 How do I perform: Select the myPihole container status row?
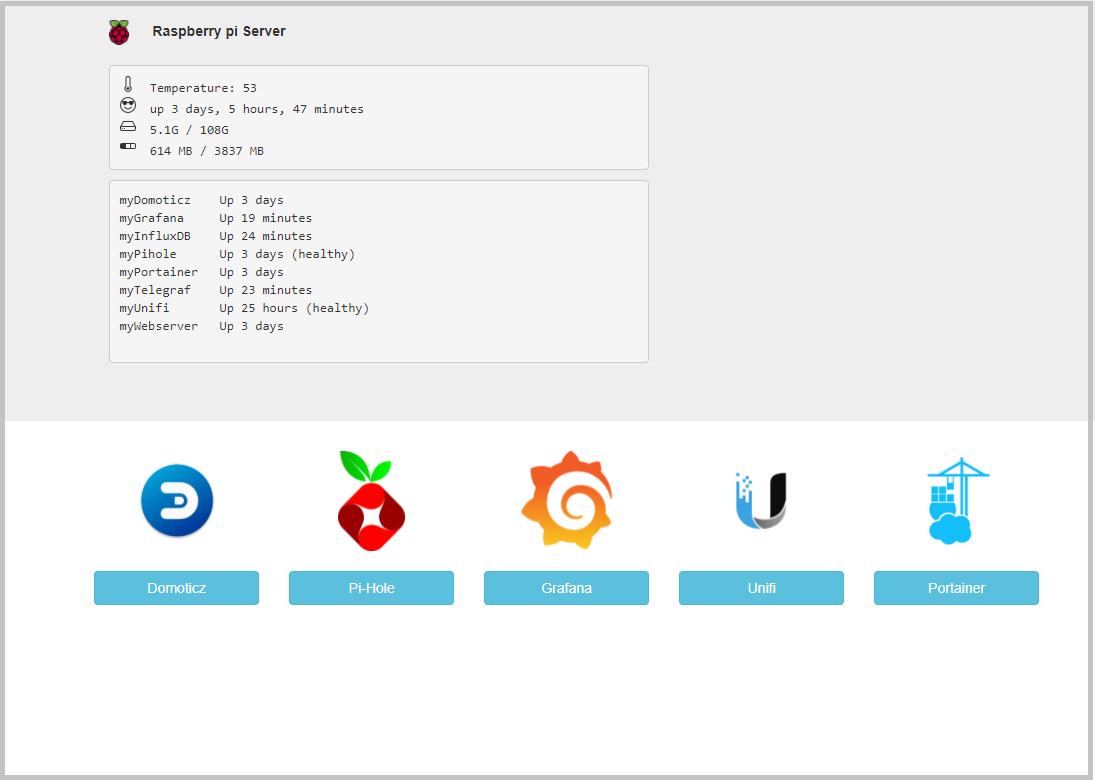click(237, 254)
